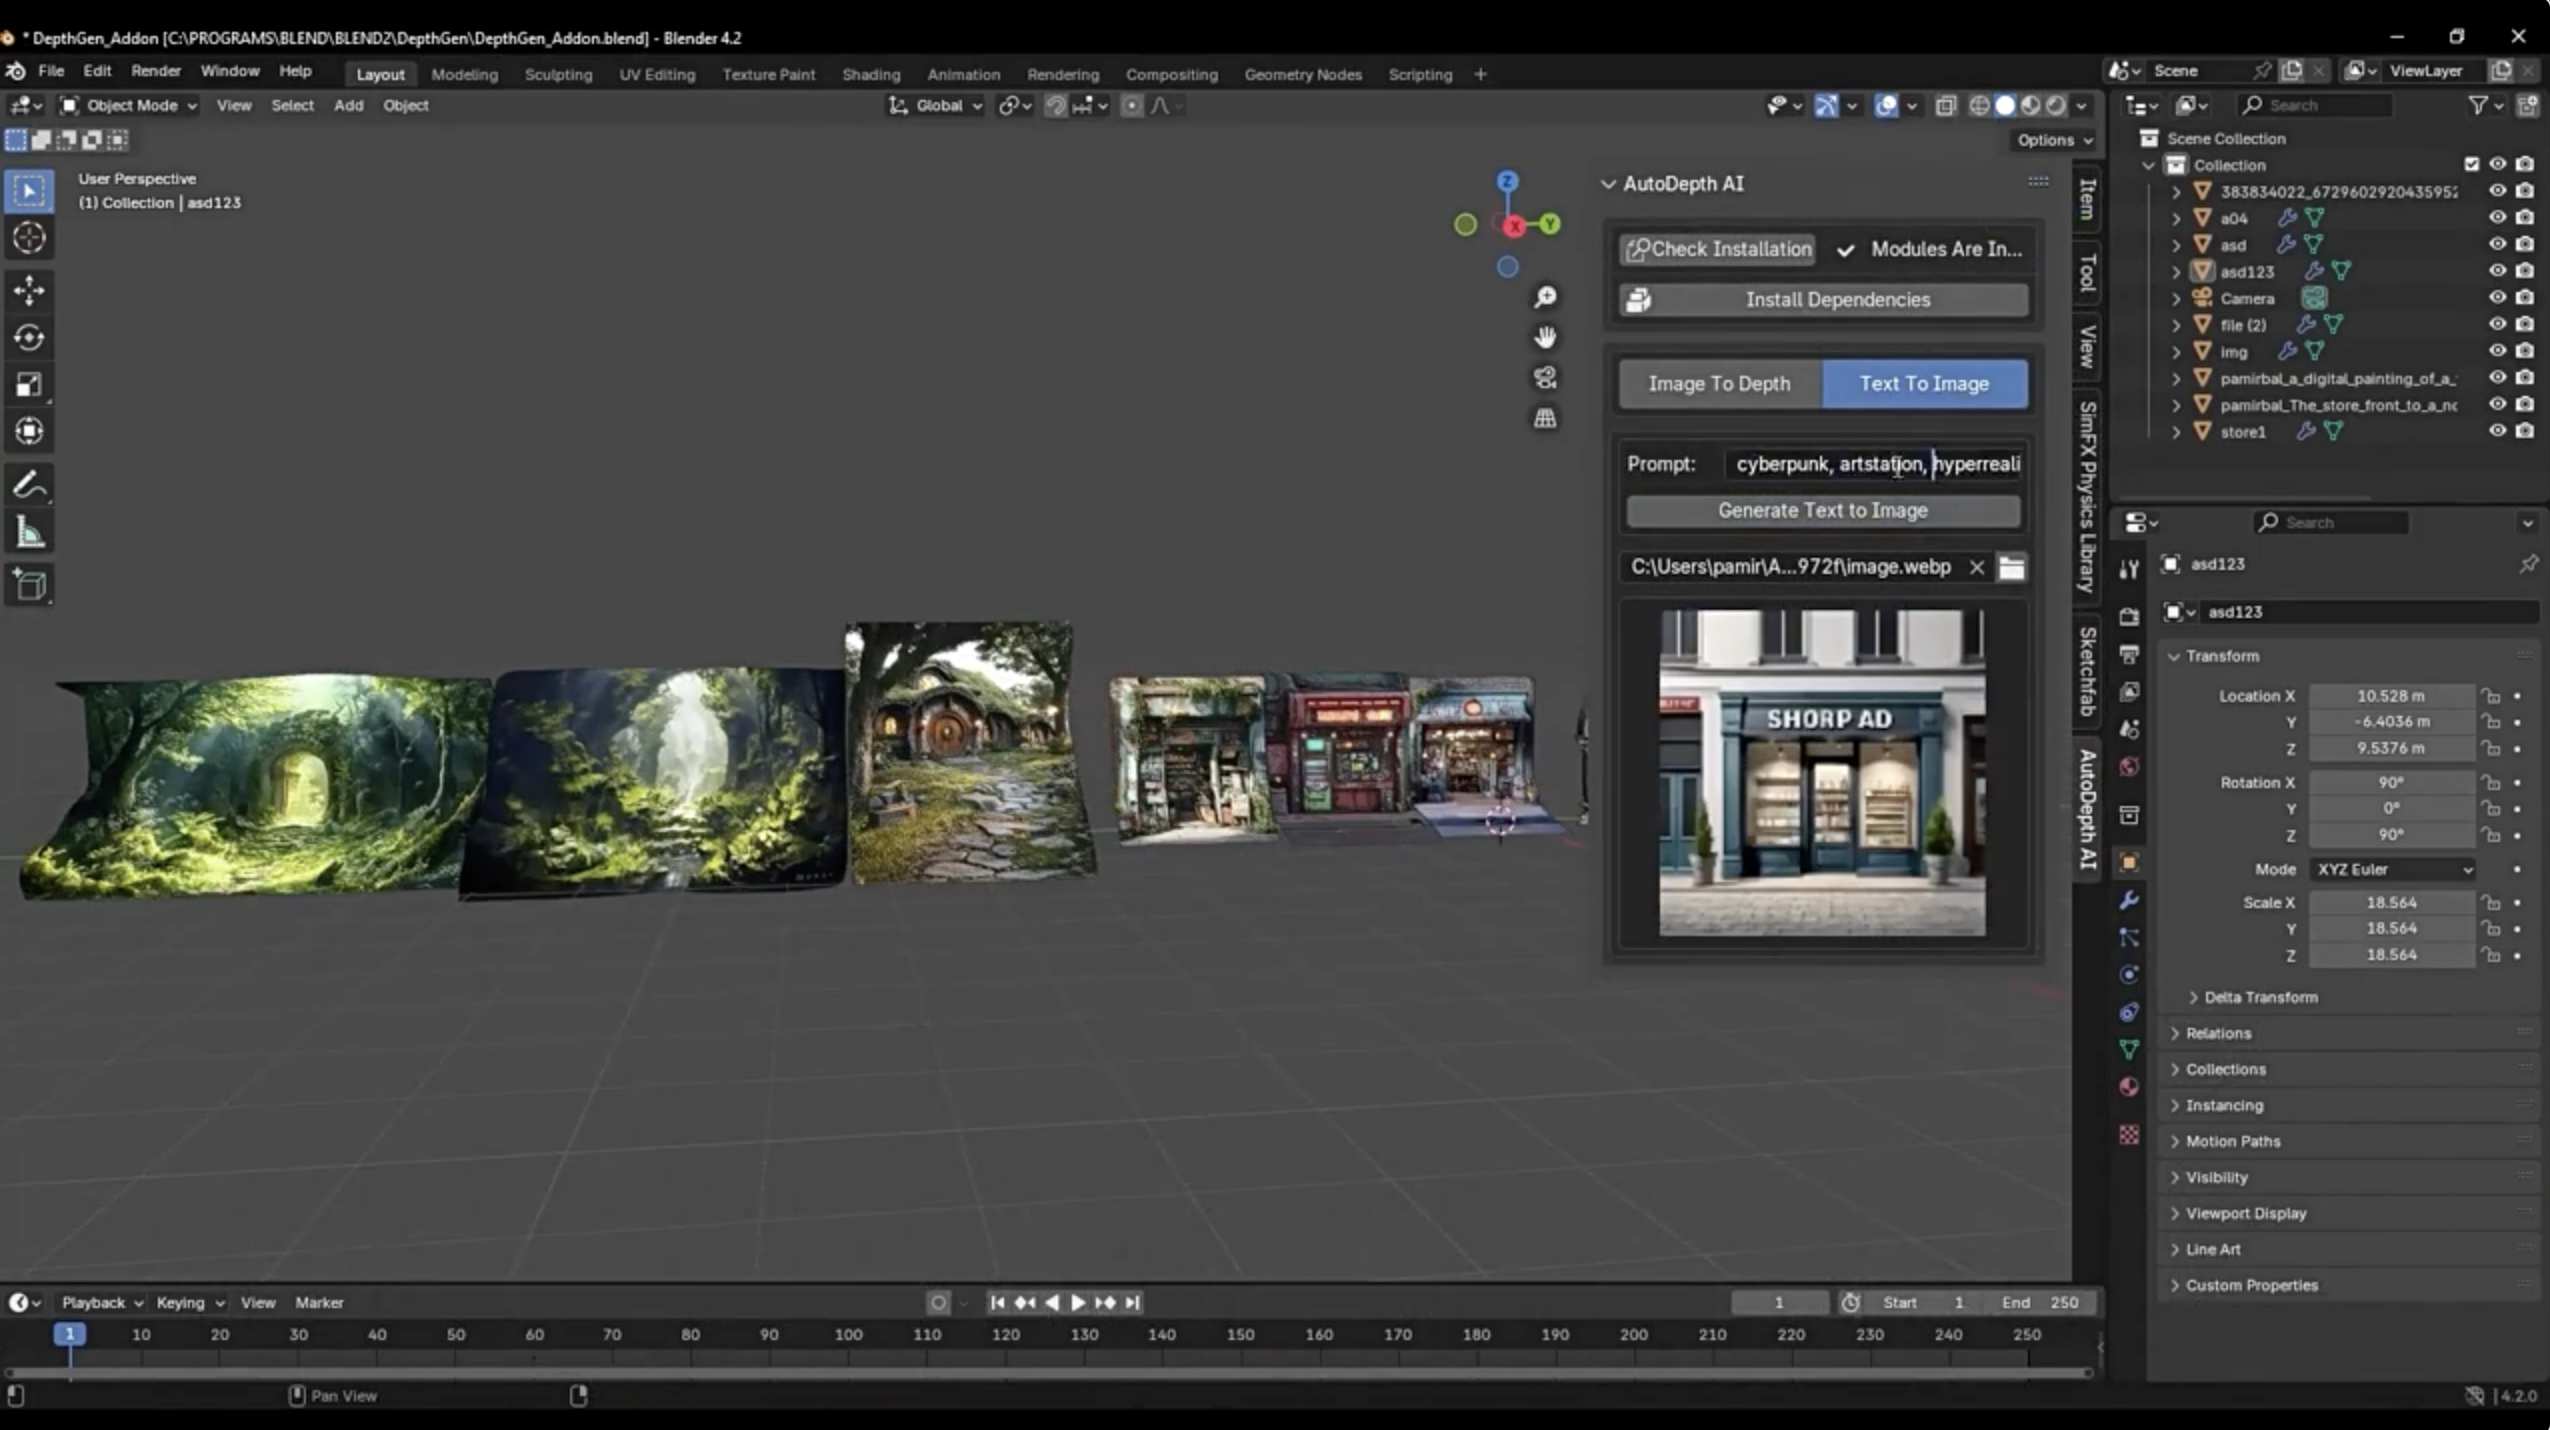The width and height of the screenshot is (2550, 1430).
Task: Activate the Annotate tool
Action: click(29, 484)
